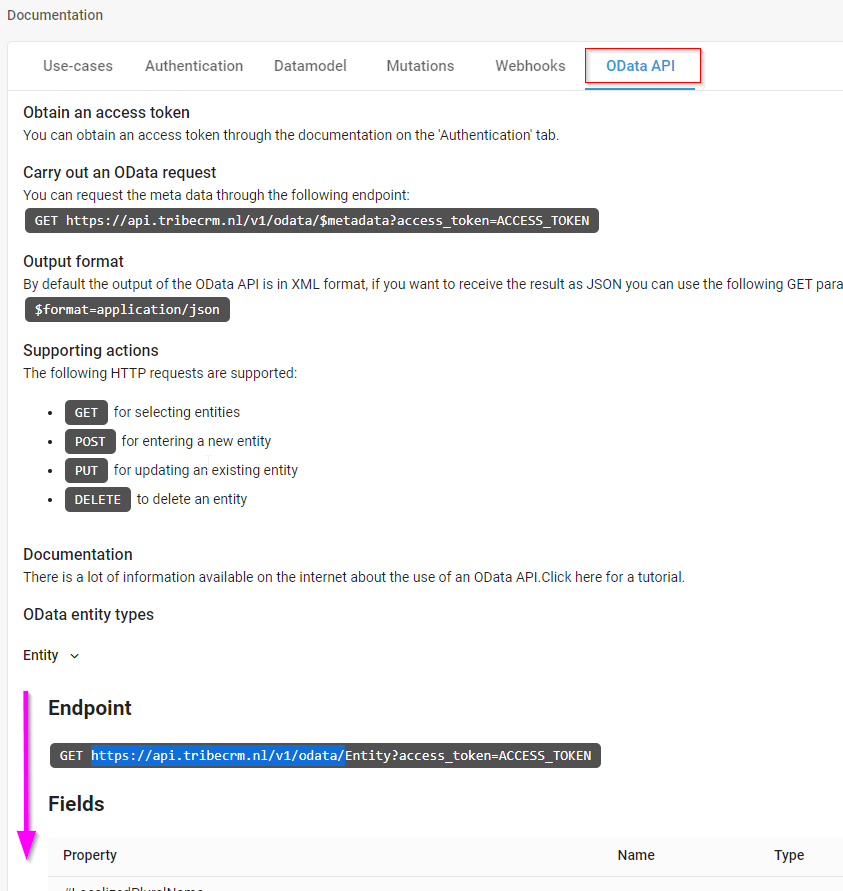Click the Property column header in Fields table
Screen dimensions: 843x891
pyautogui.click(x=89, y=855)
